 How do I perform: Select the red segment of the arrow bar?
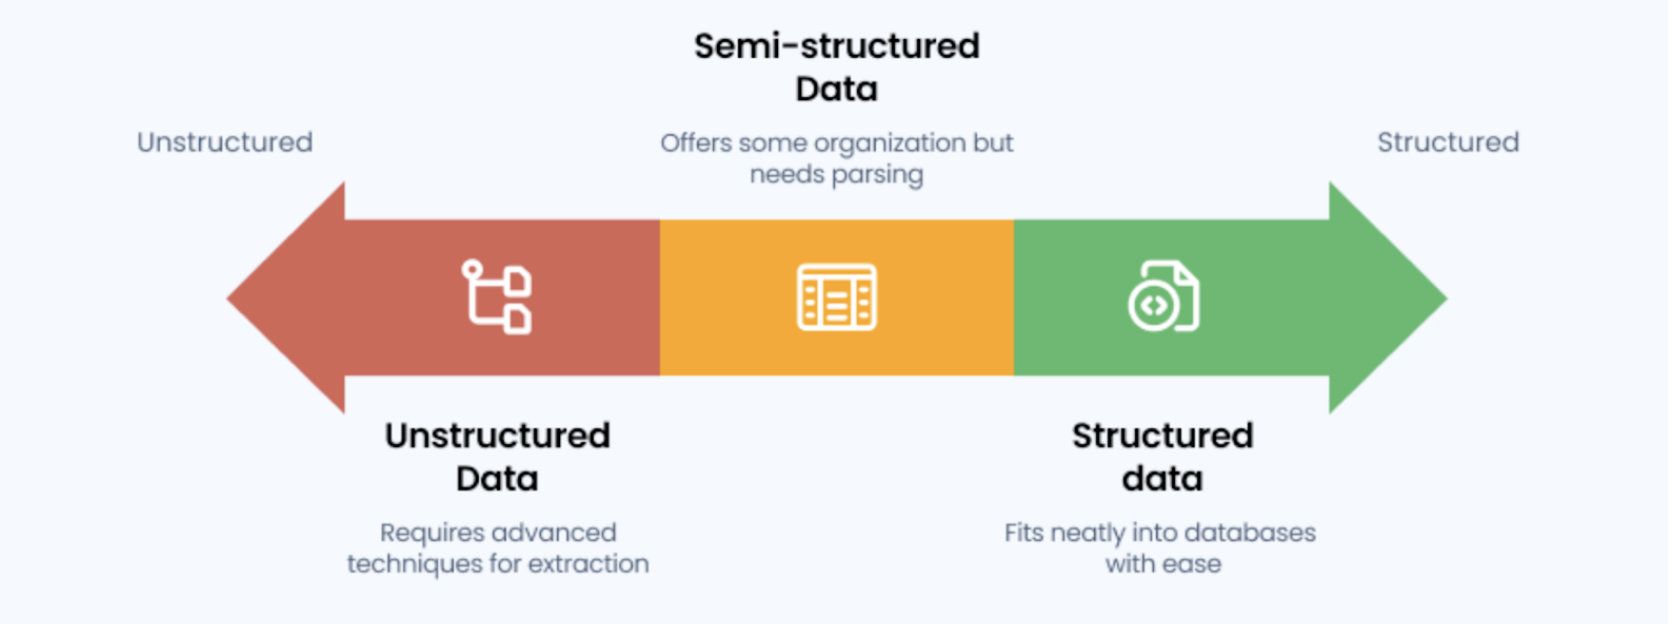coord(580,297)
